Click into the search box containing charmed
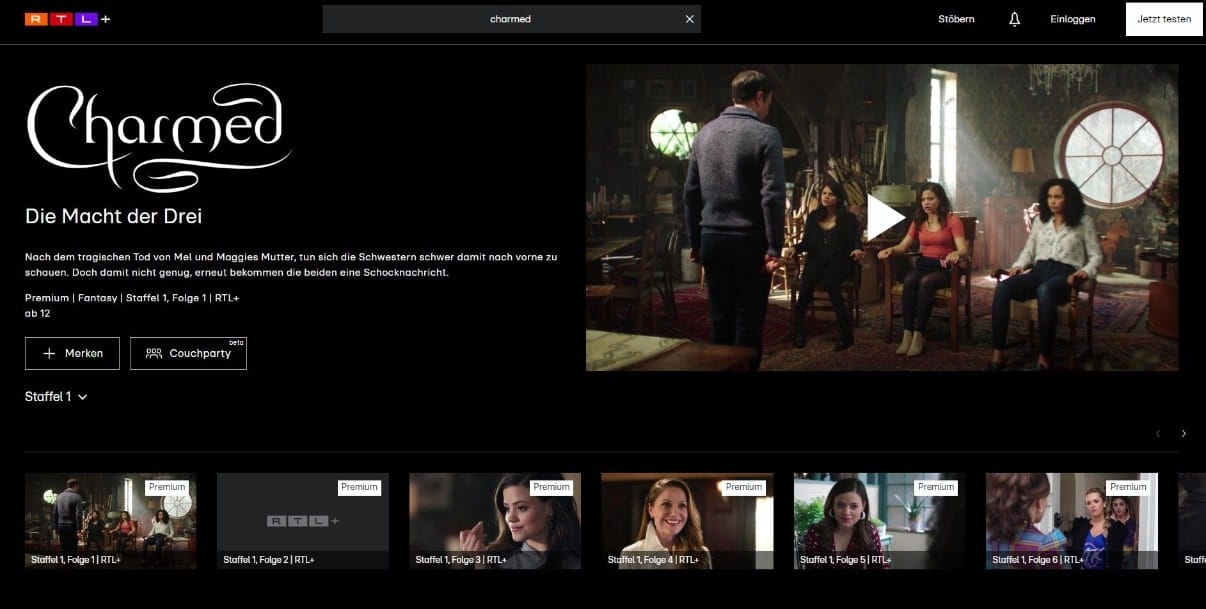The height and width of the screenshot is (609, 1206). pyautogui.click(x=511, y=19)
